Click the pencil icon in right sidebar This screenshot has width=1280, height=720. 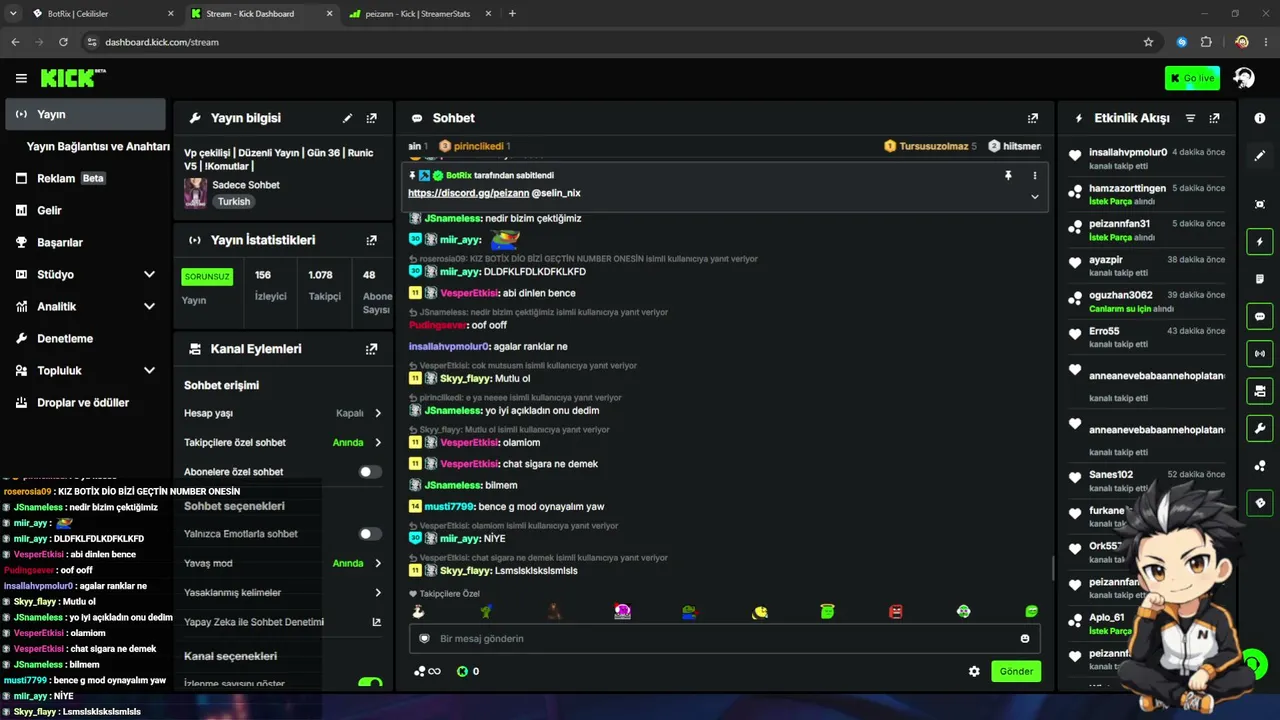pyautogui.click(x=1259, y=156)
